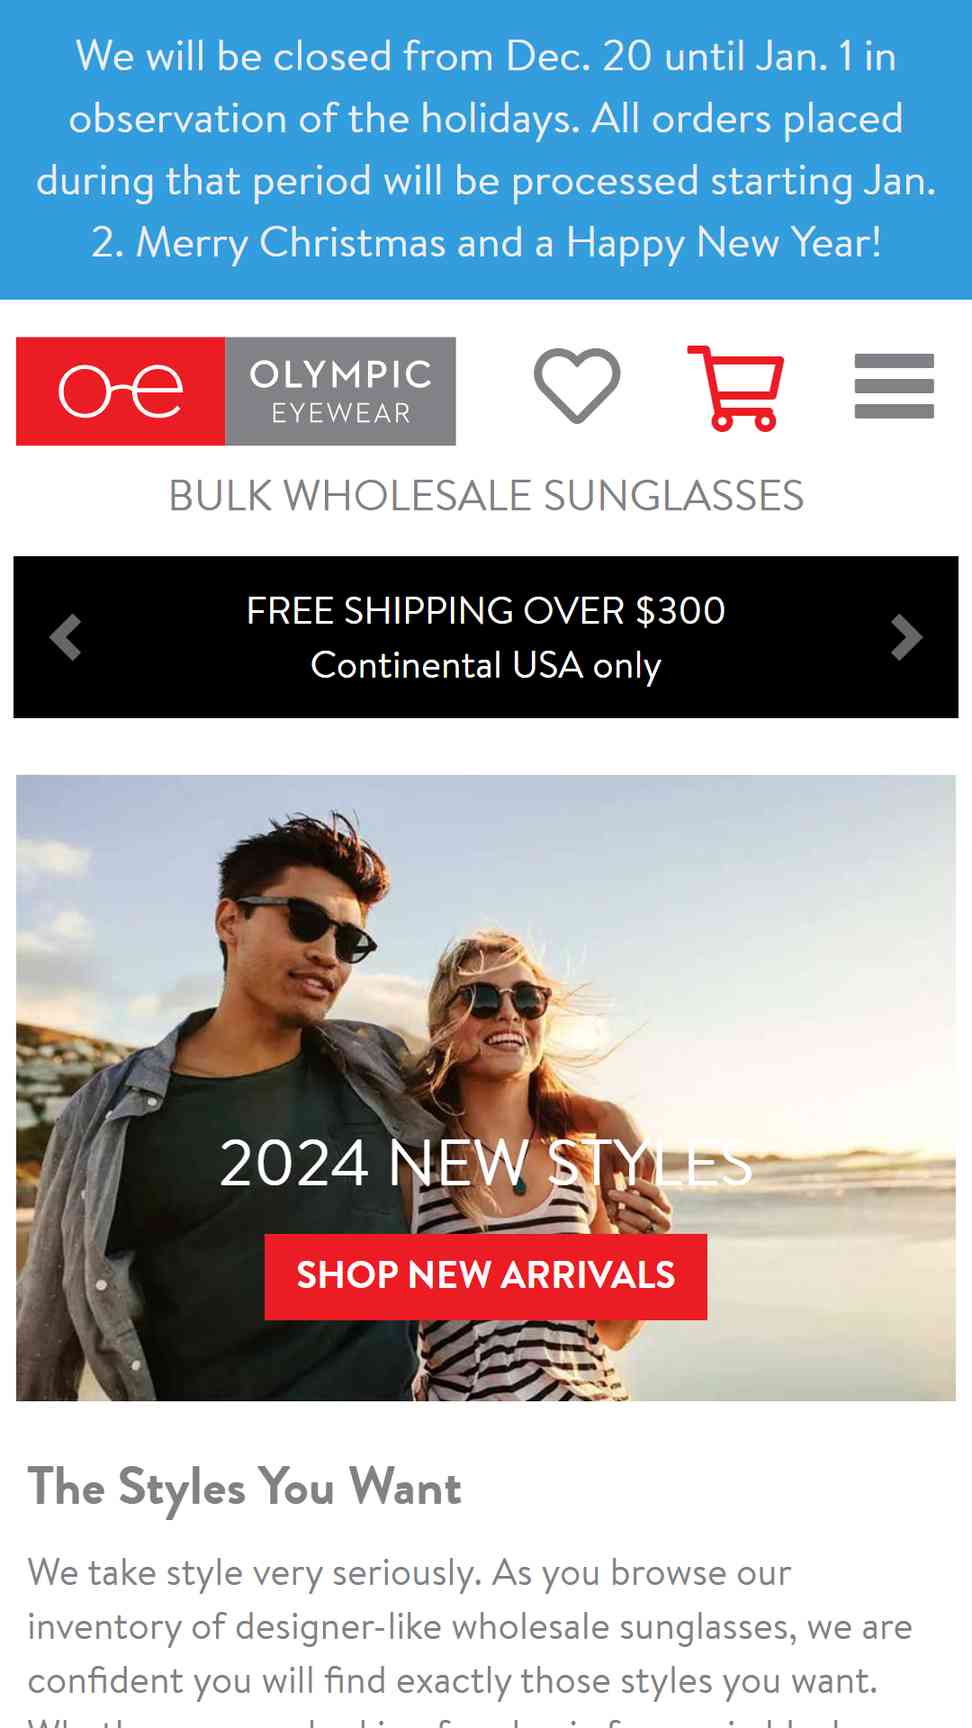Click the red OE logo mark

coord(120,391)
